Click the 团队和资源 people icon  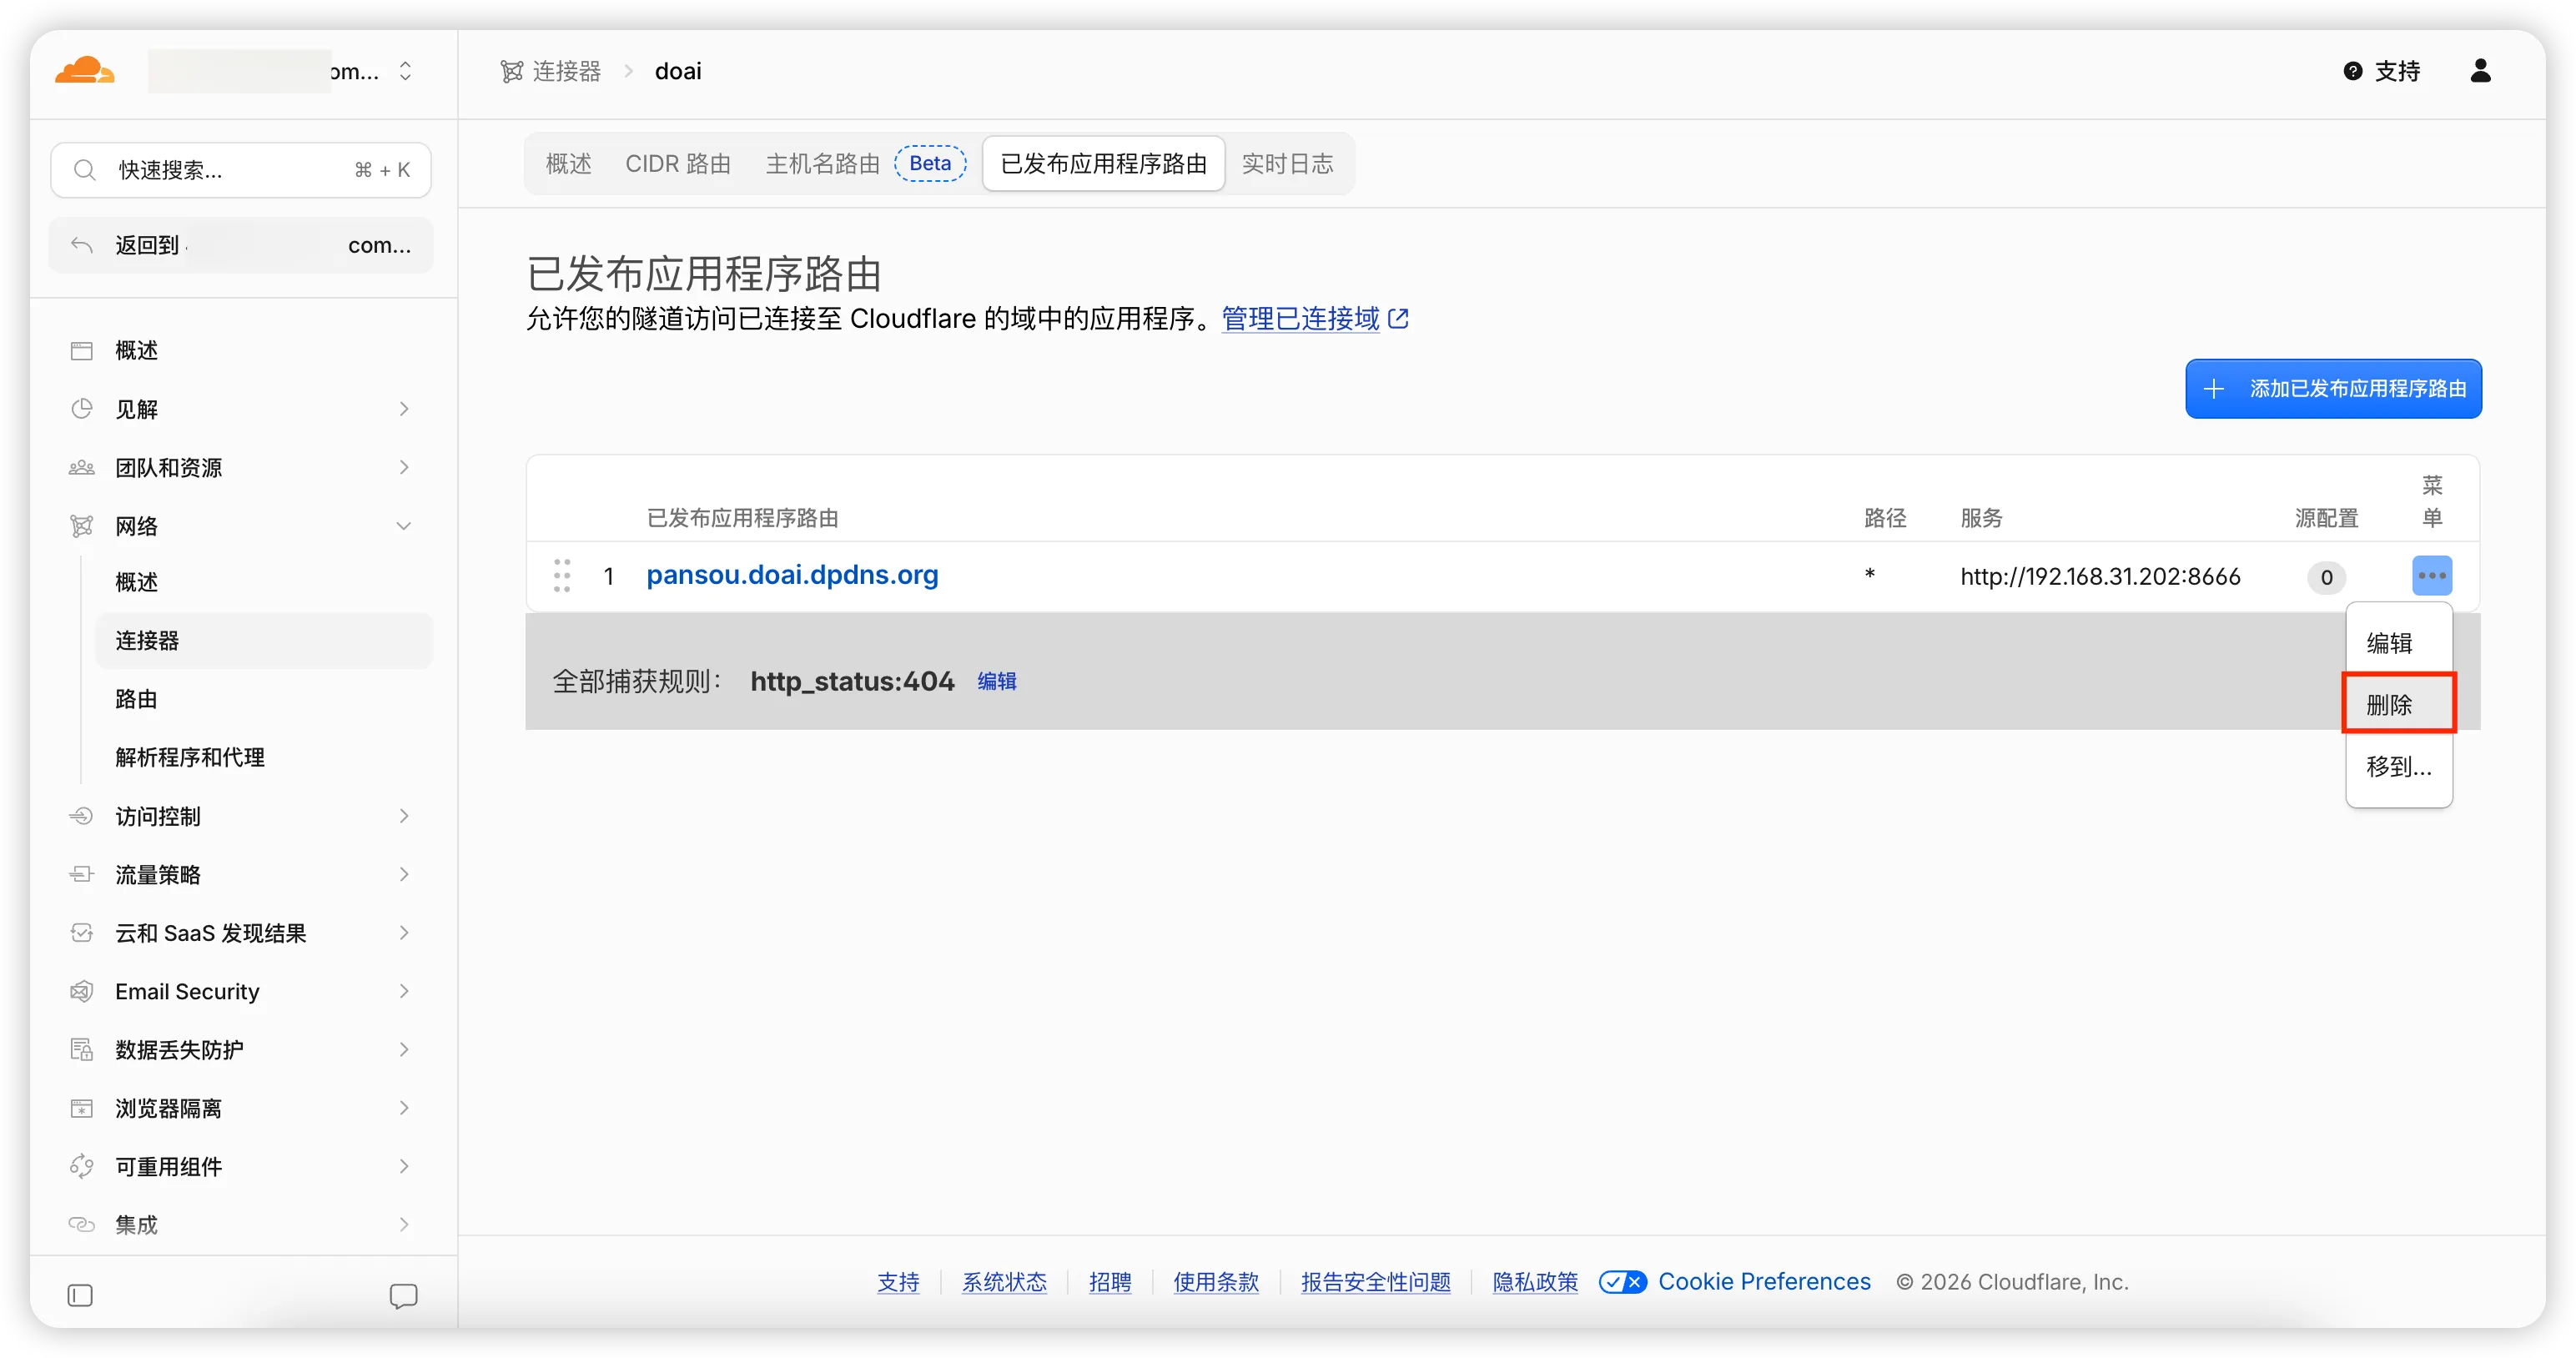coord(82,467)
